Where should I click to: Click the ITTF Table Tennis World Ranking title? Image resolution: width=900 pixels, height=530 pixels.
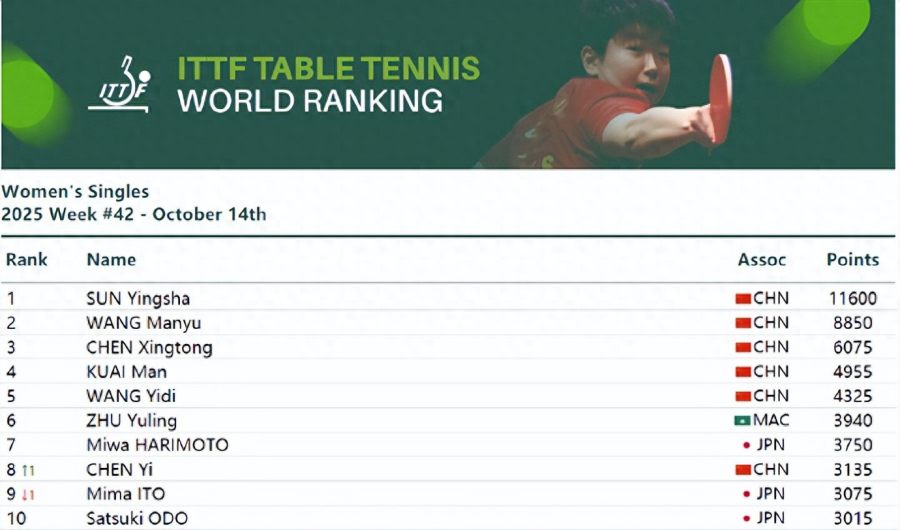click(328, 84)
